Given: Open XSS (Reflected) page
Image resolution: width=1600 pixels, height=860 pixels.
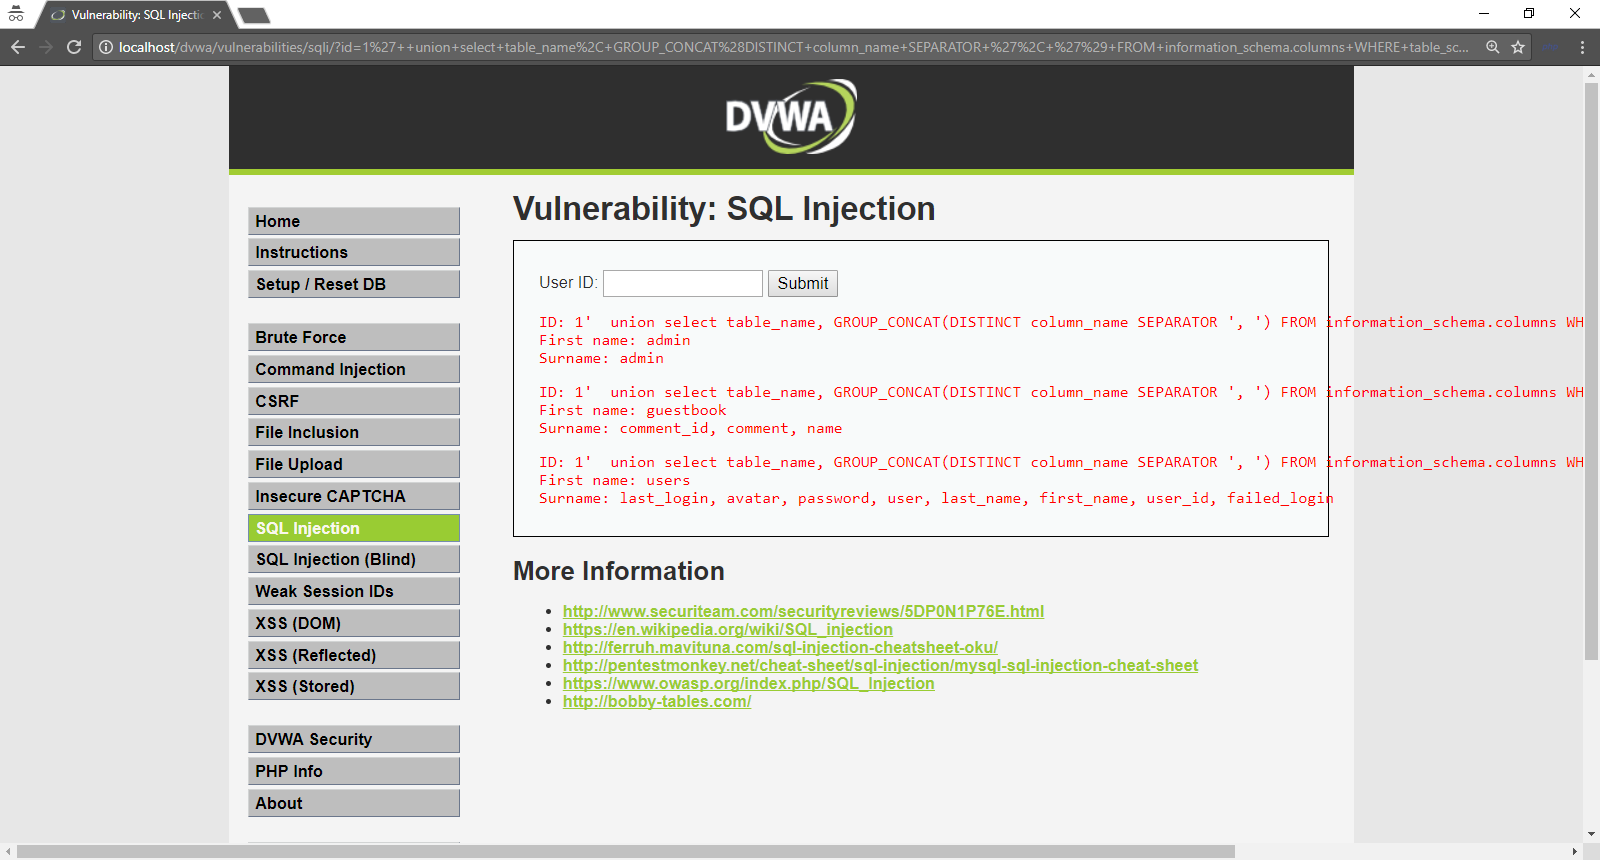Looking at the screenshot, I should click(354, 655).
